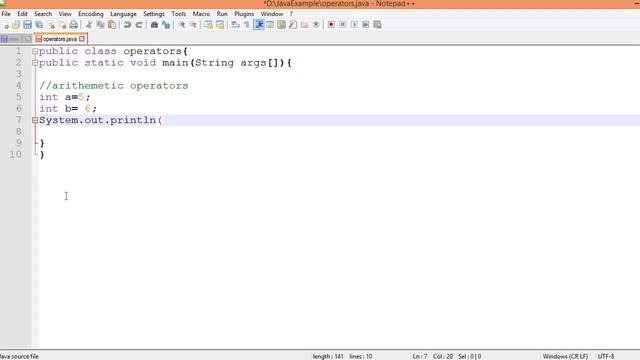
Task: Open the Edit menu
Action: click(x=22, y=14)
